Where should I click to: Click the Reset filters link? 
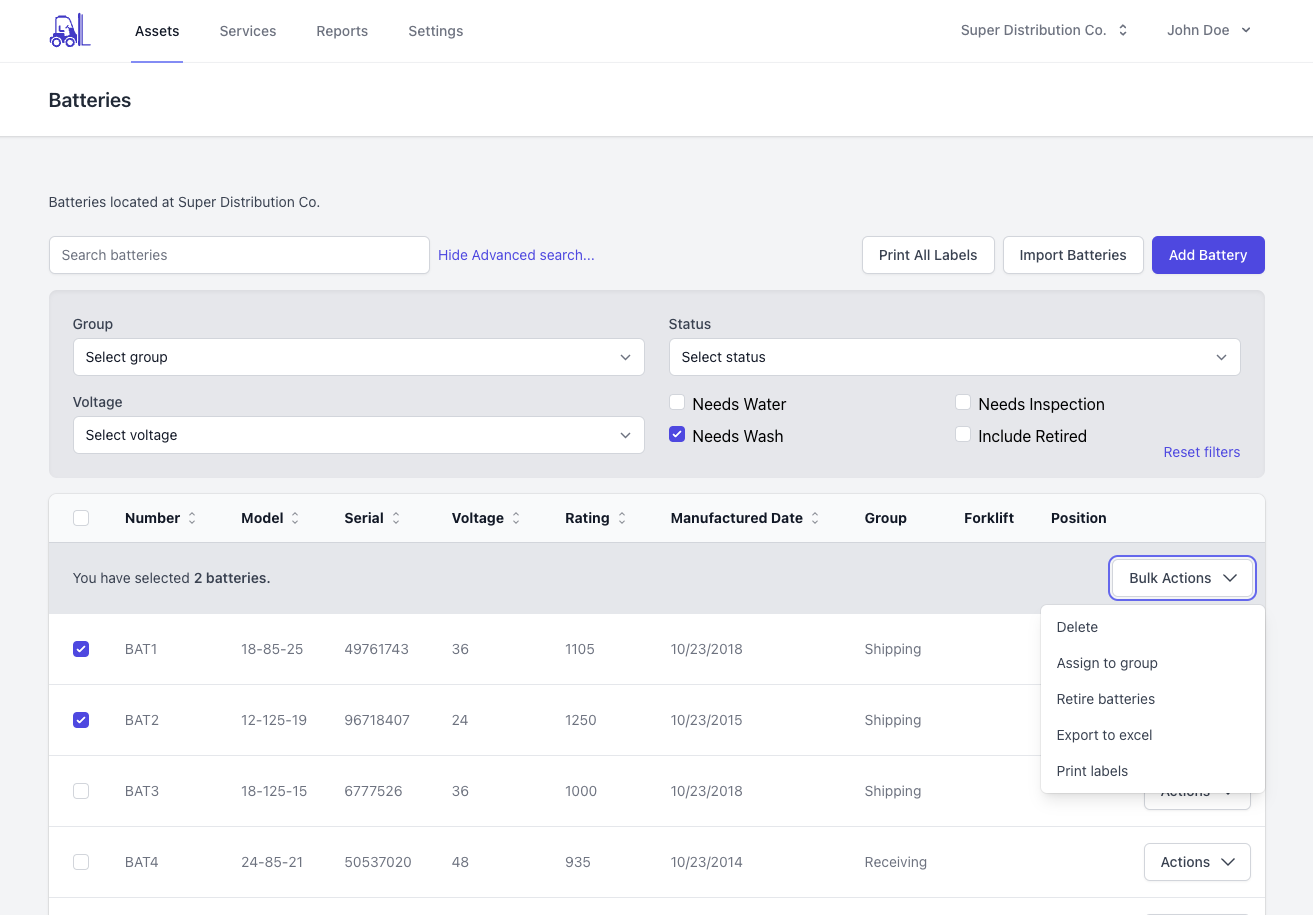(1202, 452)
